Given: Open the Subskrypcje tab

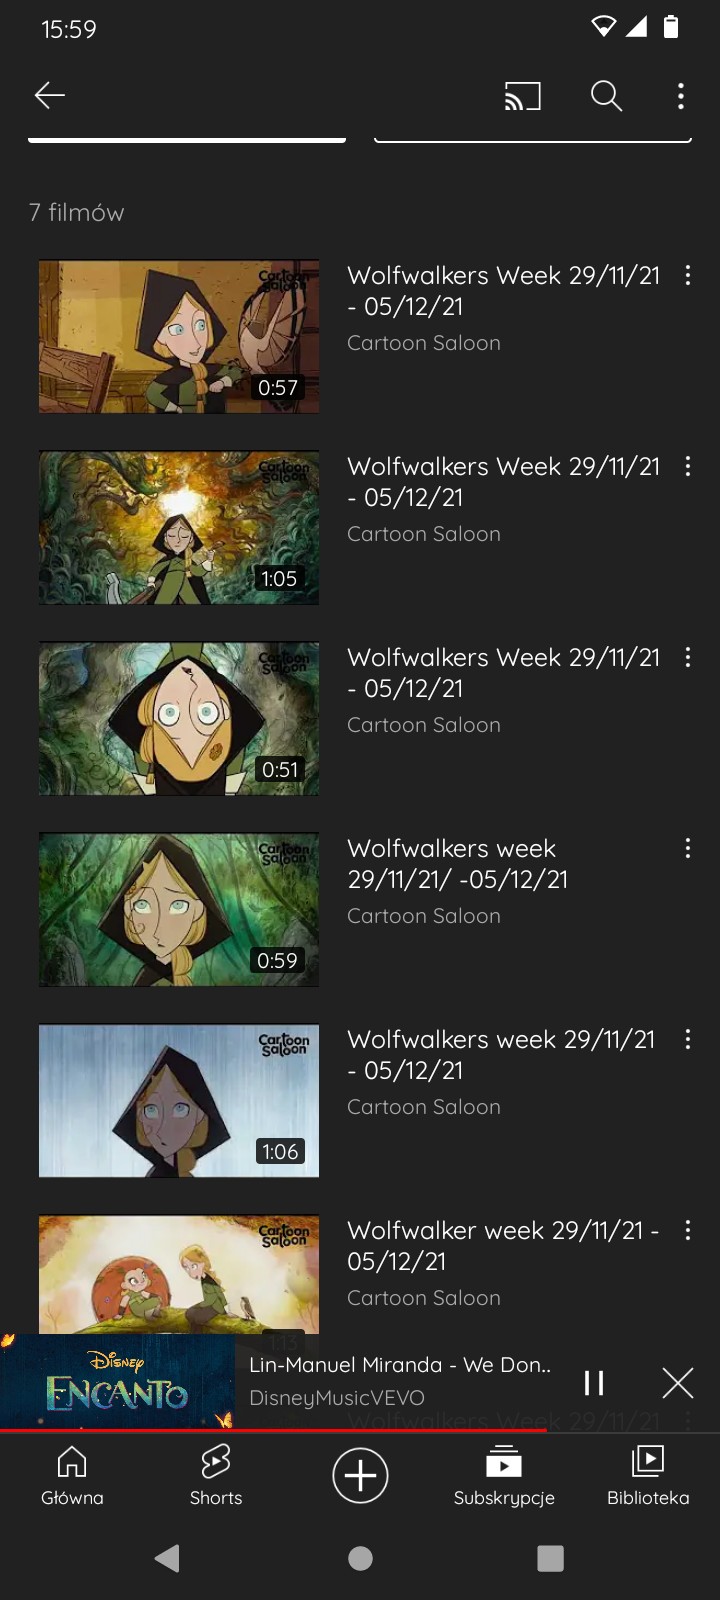Looking at the screenshot, I should pos(504,1475).
